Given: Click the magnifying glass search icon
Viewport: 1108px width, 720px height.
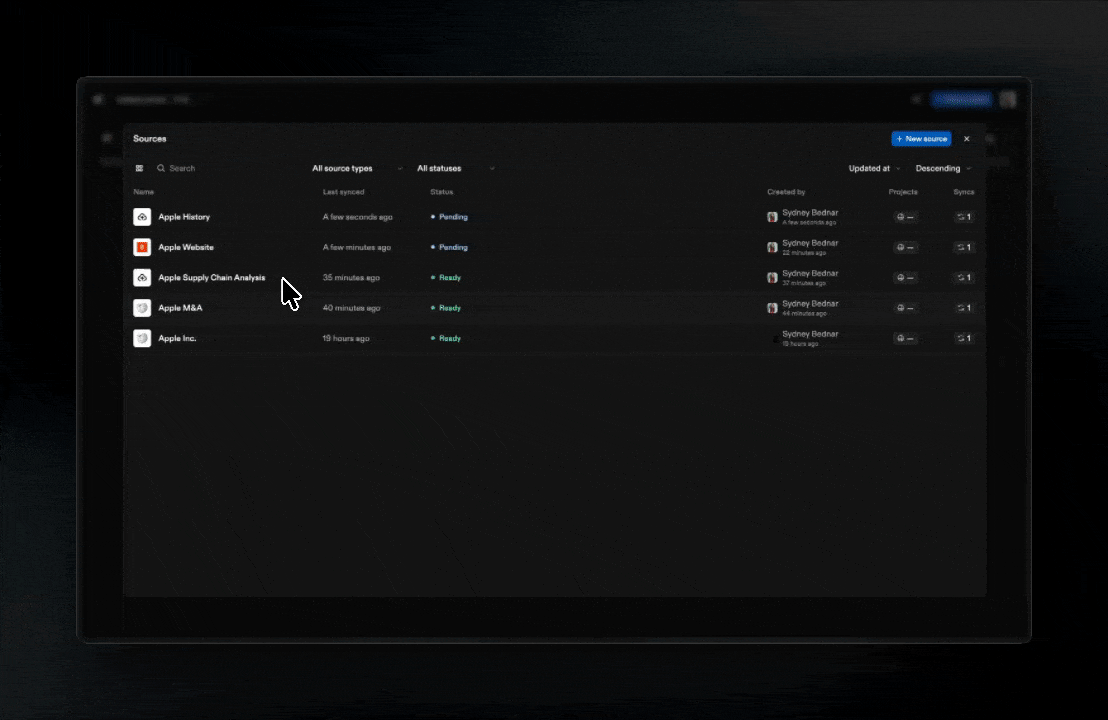Looking at the screenshot, I should (161, 168).
